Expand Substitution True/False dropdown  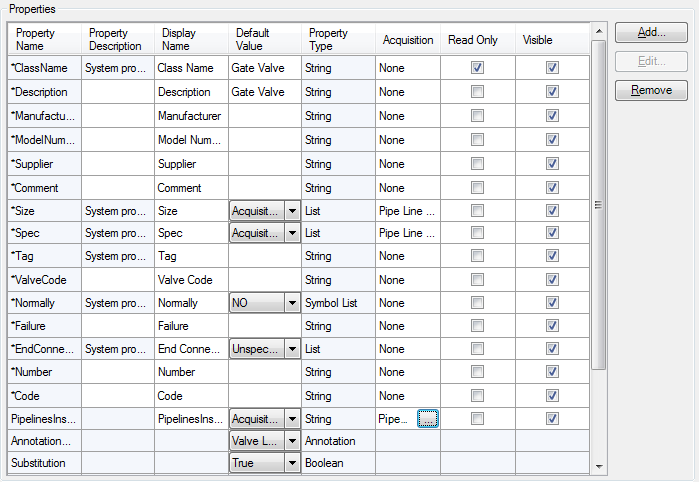click(292, 464)
